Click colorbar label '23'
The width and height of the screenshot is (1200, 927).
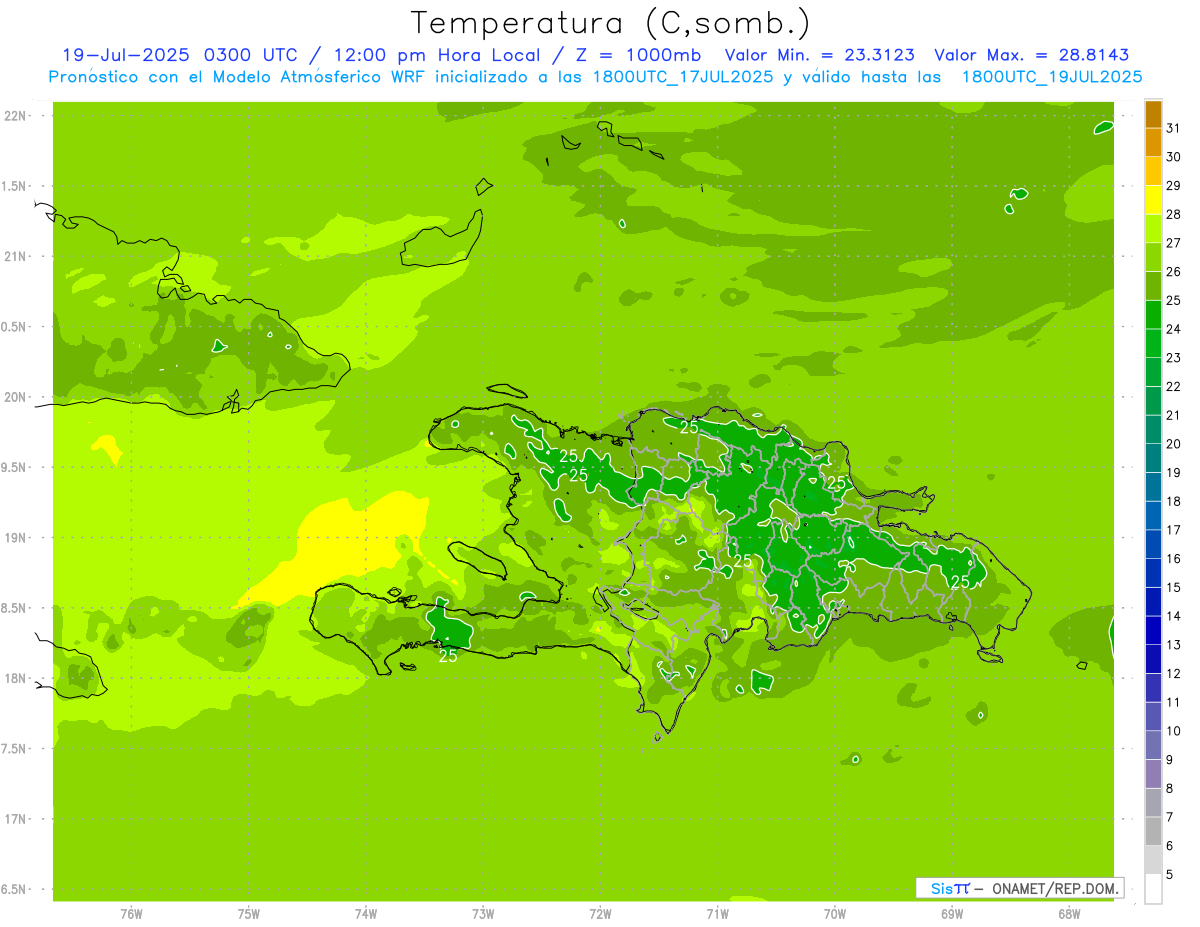tap(1173, 358)
